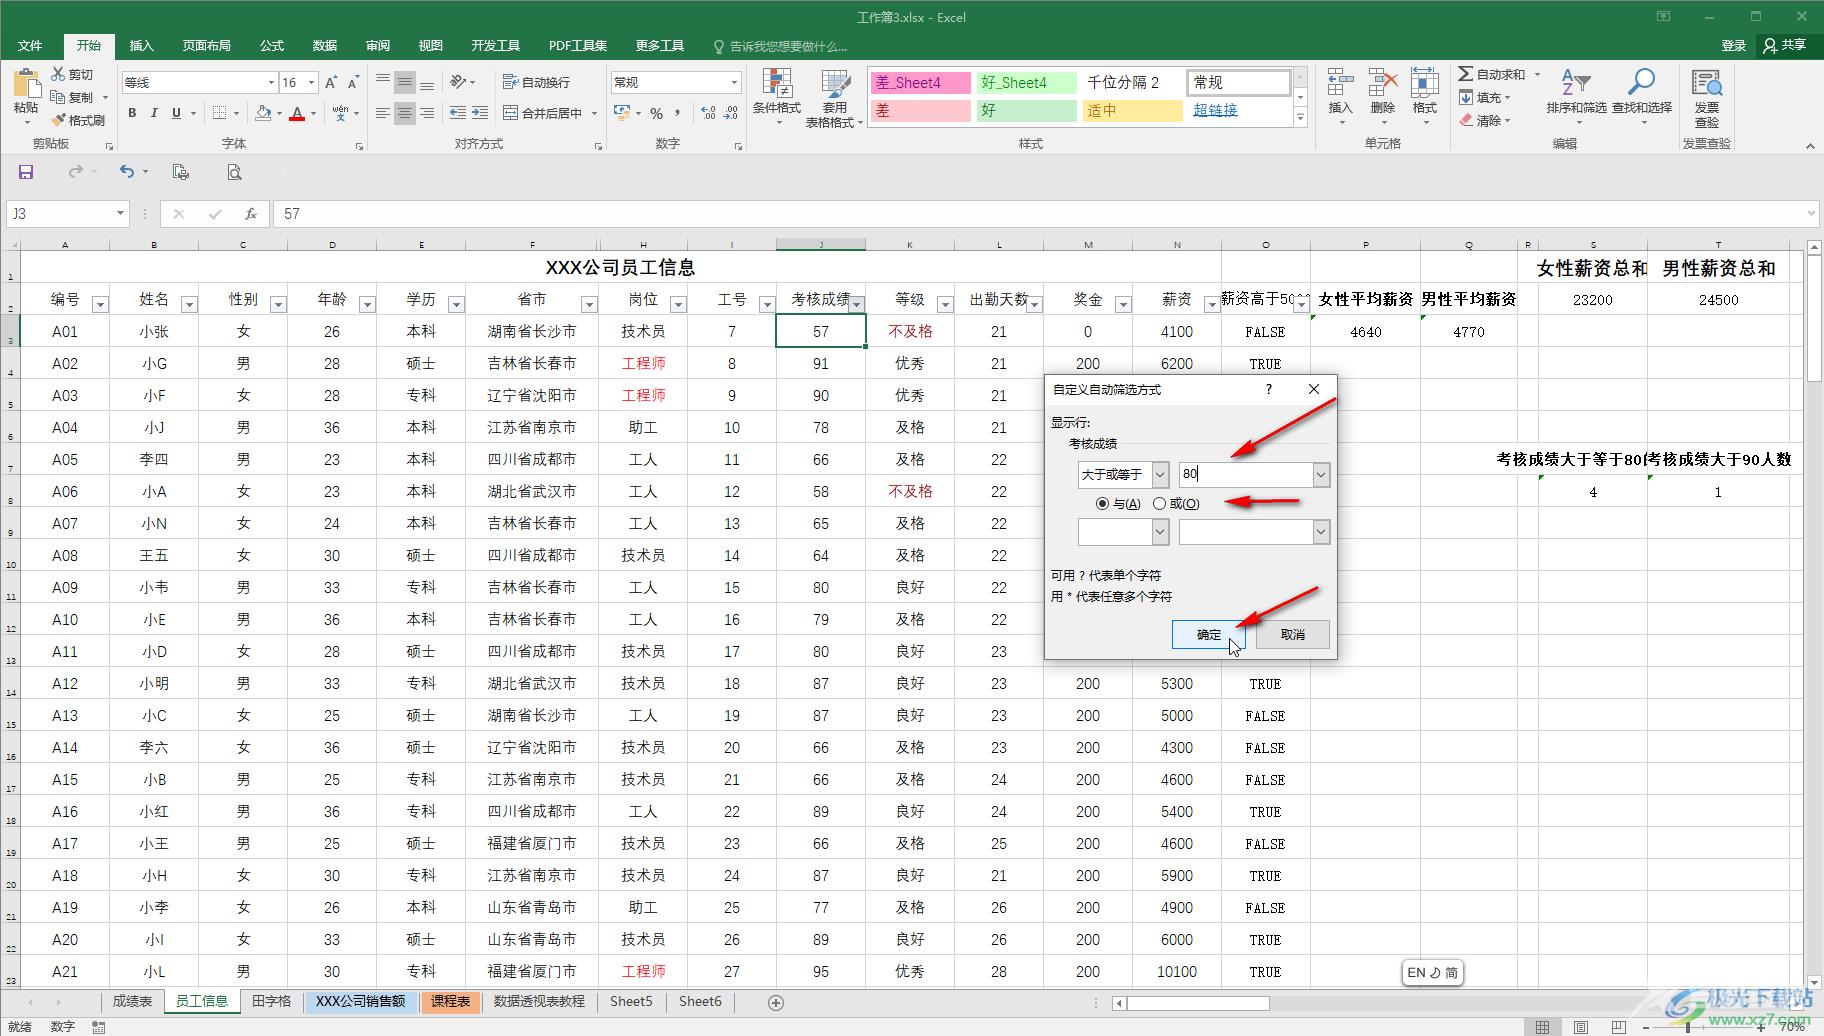Click the invoice verification icon
The height and width of the screenshot is (1036, 1824).
[x=1706, y=83]
